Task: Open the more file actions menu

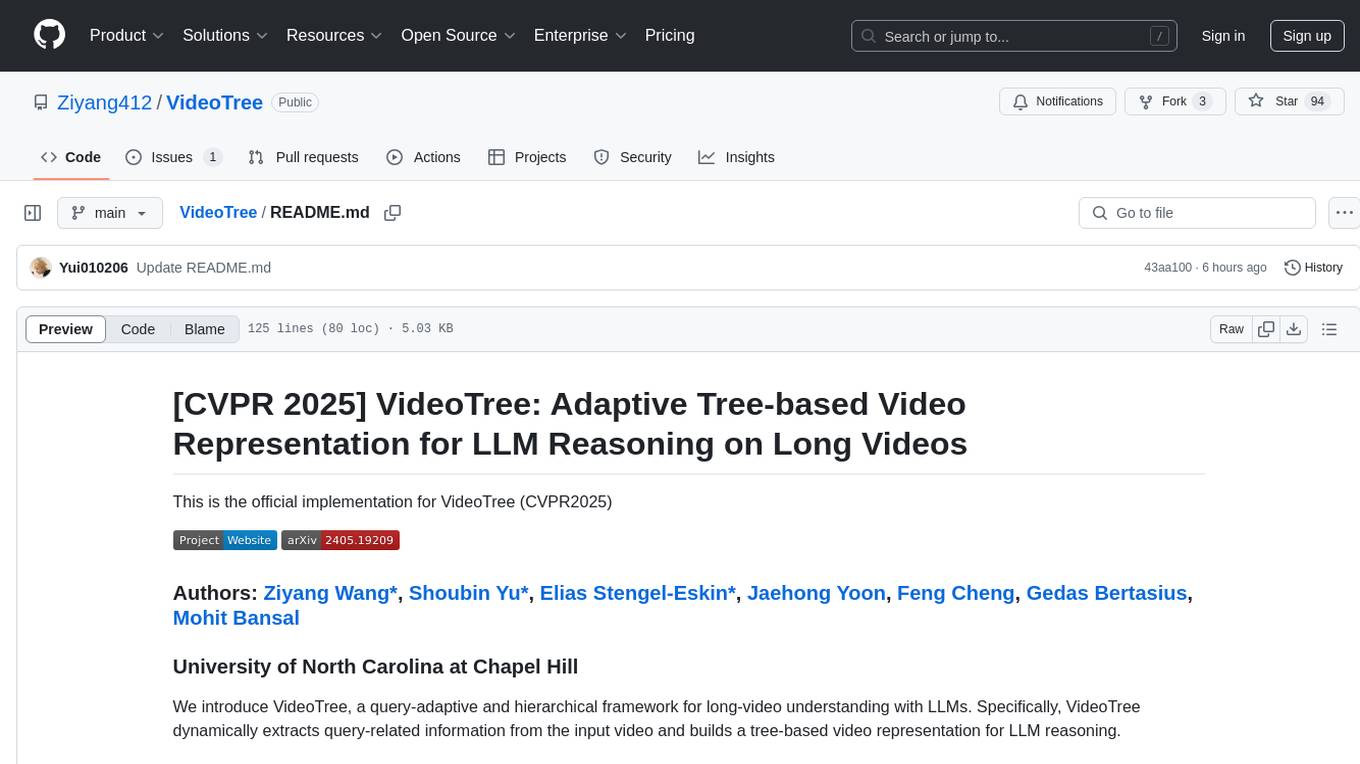Action: (1344, 213)
